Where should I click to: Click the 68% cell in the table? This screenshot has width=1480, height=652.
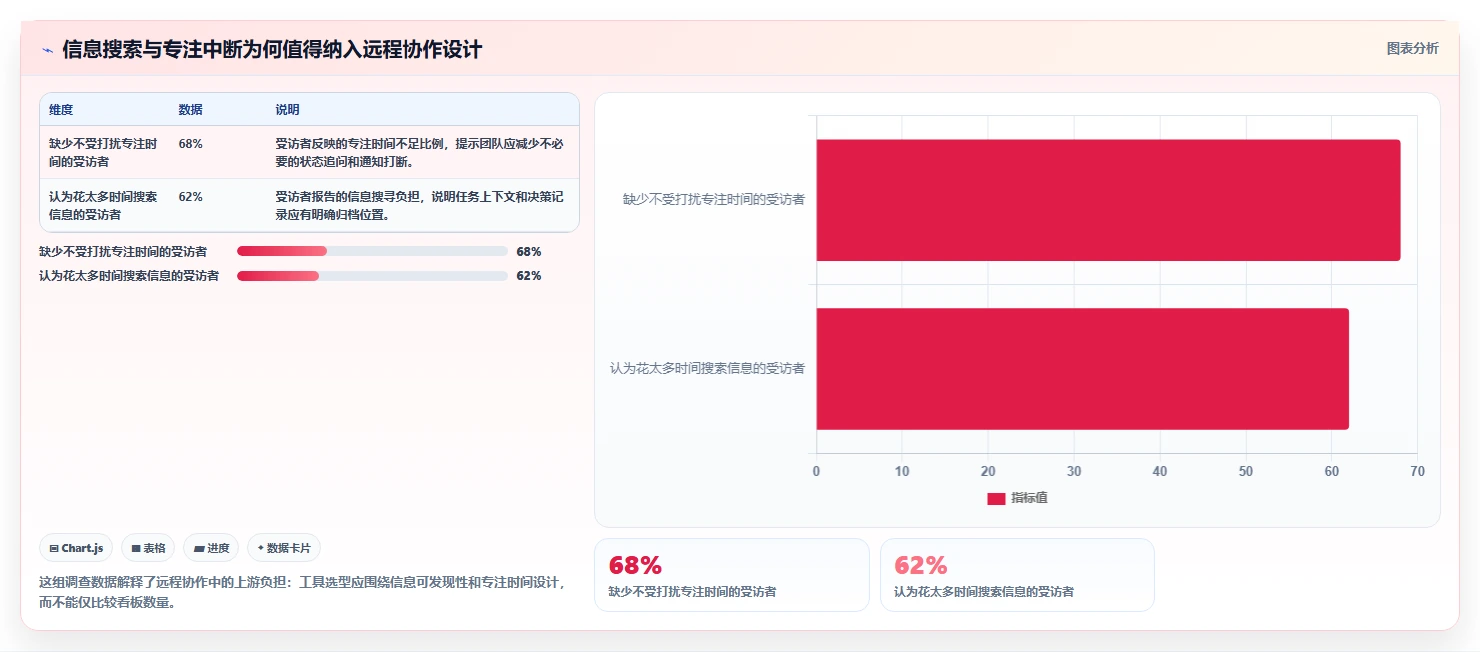point(190,144)
